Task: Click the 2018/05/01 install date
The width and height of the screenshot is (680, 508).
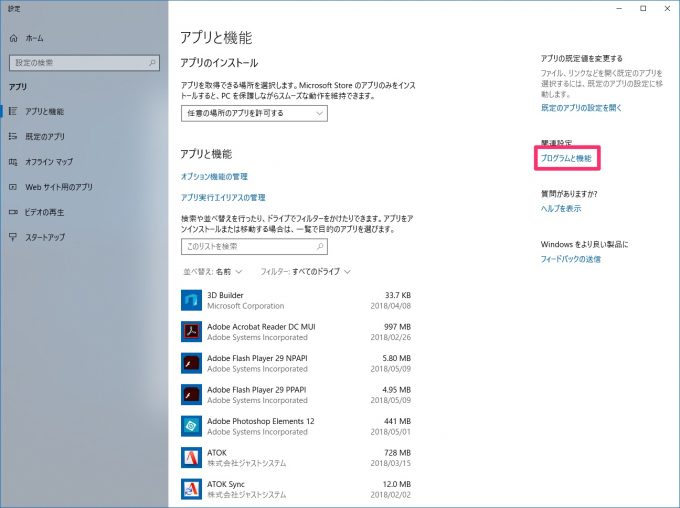Action: coord(390,432)
